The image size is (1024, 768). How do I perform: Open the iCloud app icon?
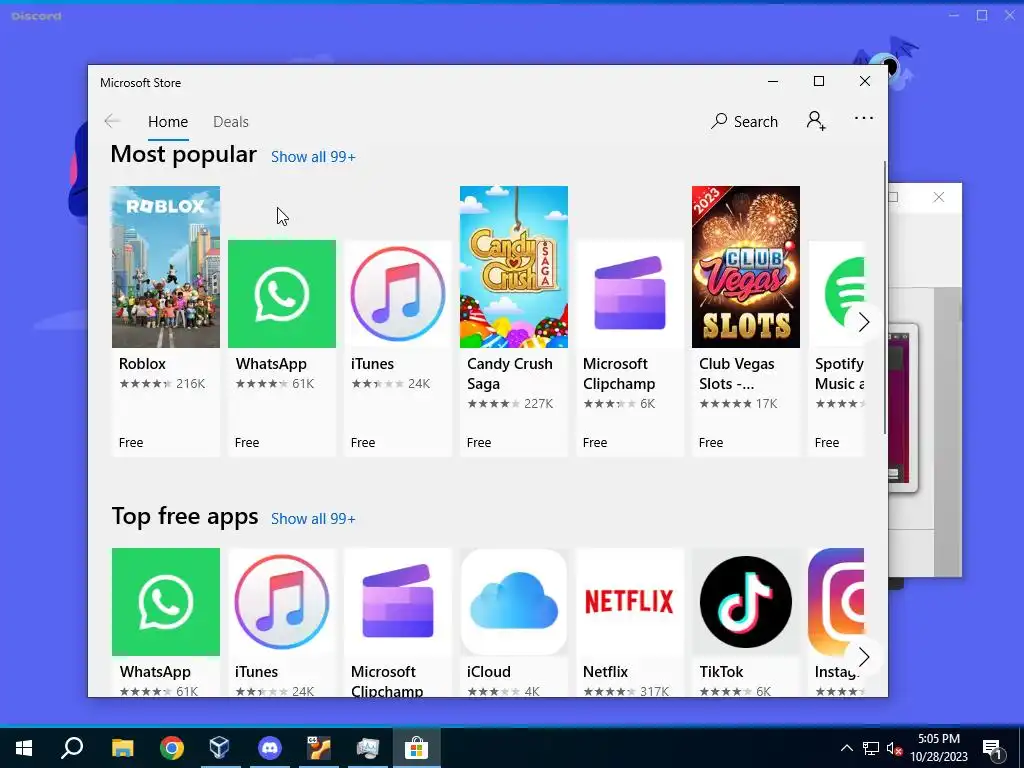coord(514,601)
